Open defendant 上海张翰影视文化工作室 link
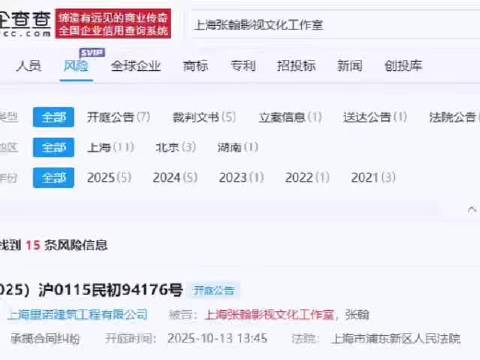This screenshot has width=480, height=360. pyautogui.click(x=269, y=314)
